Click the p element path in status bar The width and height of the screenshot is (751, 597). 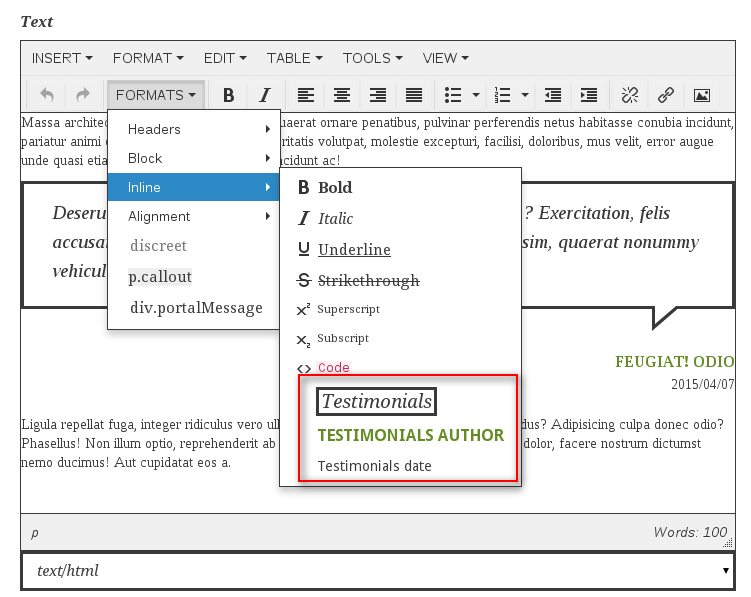coord(34,533)
